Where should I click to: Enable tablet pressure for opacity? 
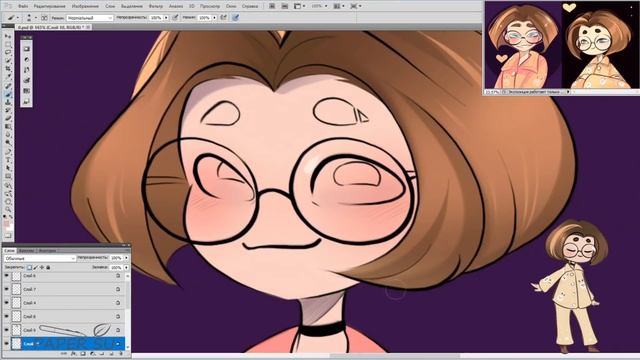(x=175, y=18)
